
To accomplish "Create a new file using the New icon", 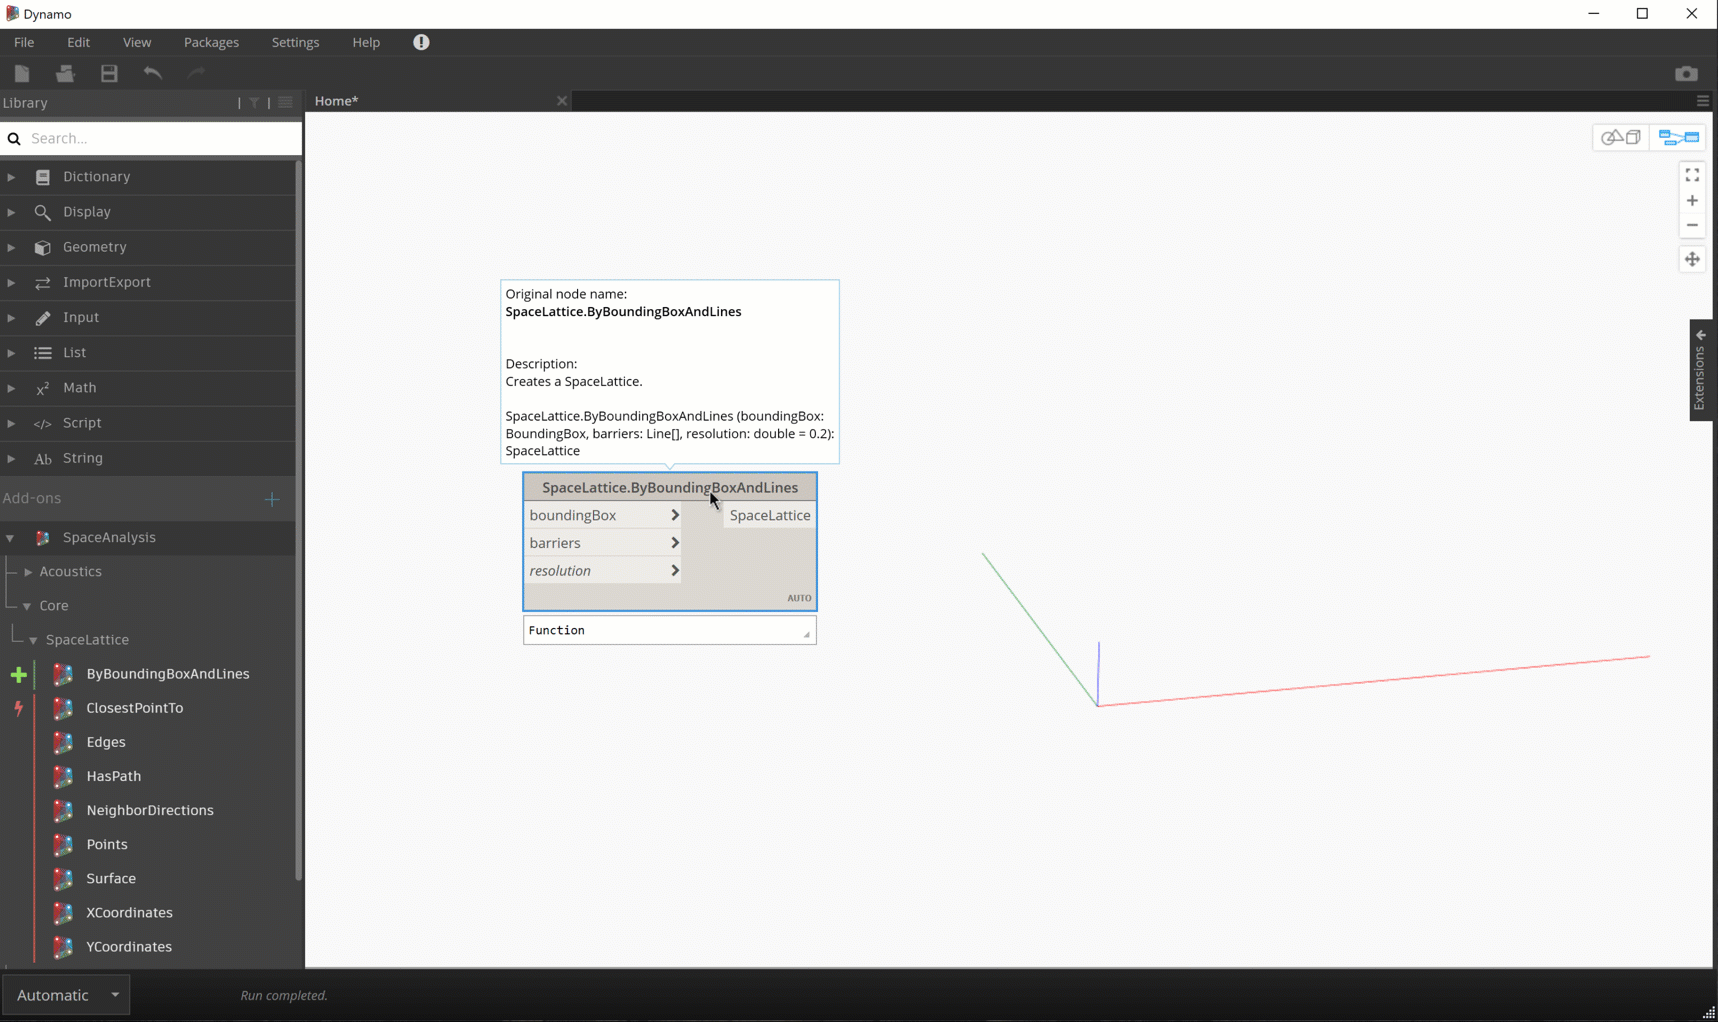I will (21, 73).
